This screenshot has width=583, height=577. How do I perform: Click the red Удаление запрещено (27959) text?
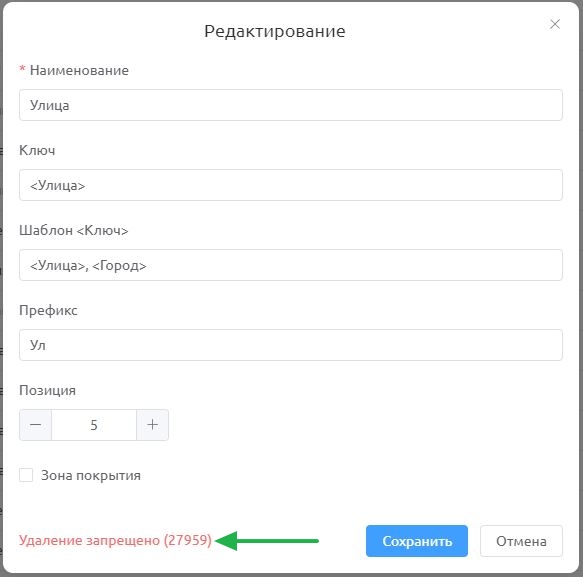(x=115, y=540)
